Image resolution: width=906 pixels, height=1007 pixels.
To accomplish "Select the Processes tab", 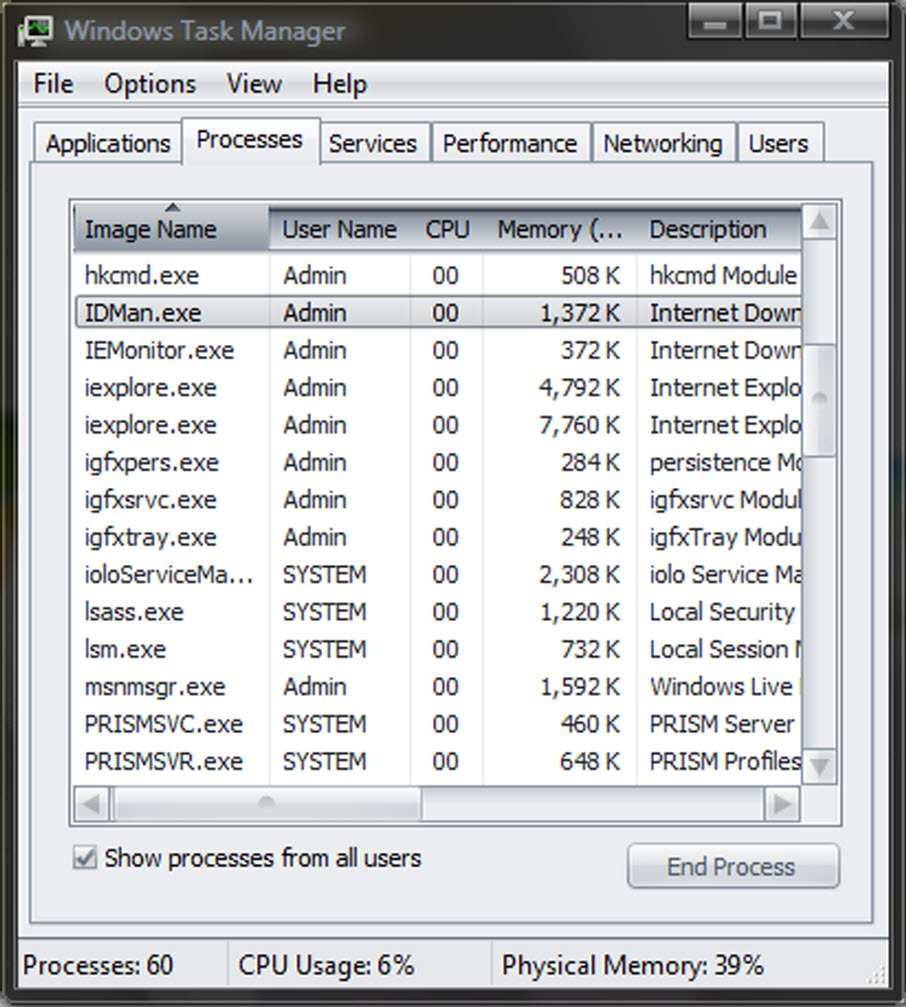I will tap(250, 139).
